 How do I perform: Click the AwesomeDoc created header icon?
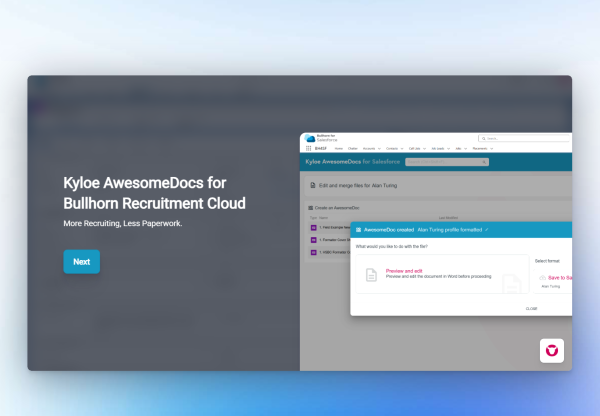point(359,230)
